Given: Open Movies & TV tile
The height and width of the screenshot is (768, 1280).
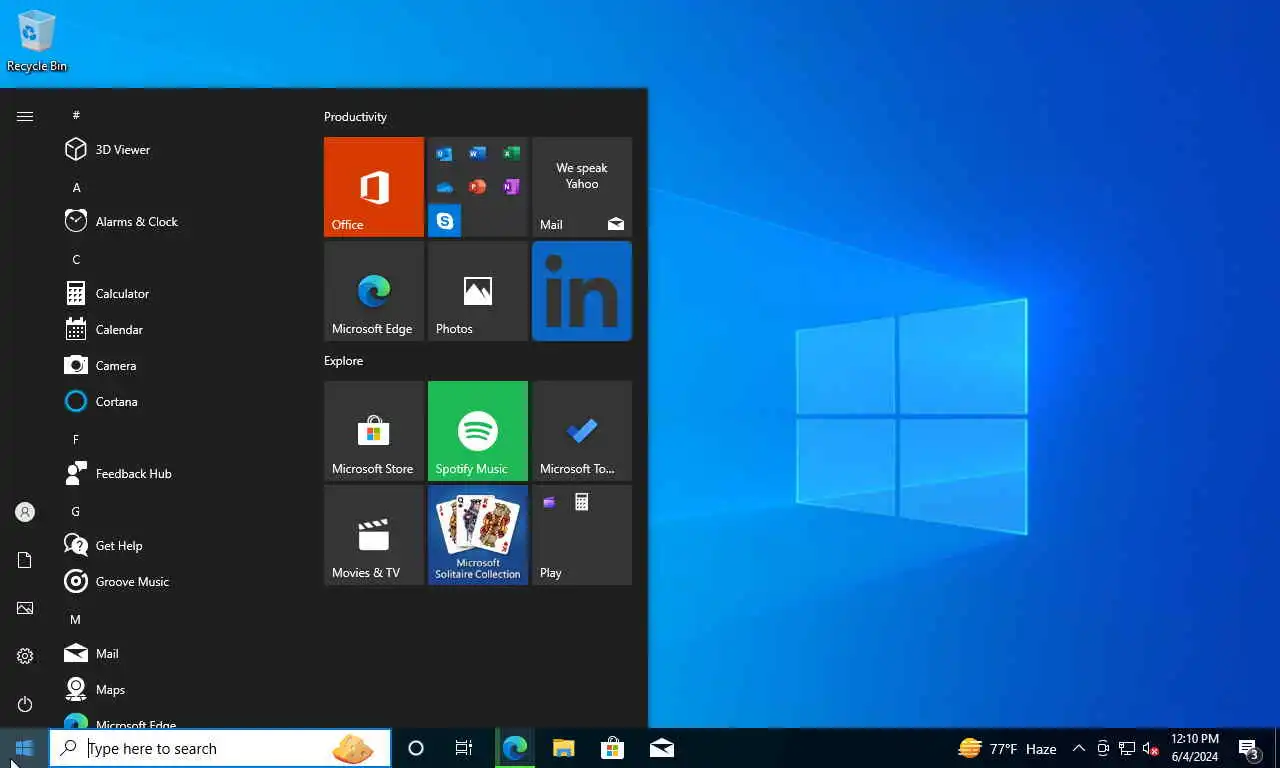Looking at the screenshot, I should click(x=374, y=535).
